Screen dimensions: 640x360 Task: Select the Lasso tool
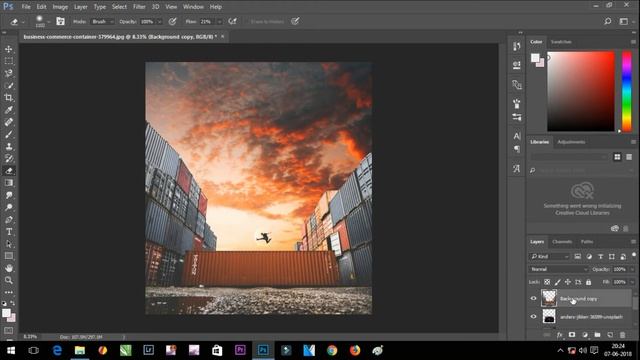tap(9, 73)
